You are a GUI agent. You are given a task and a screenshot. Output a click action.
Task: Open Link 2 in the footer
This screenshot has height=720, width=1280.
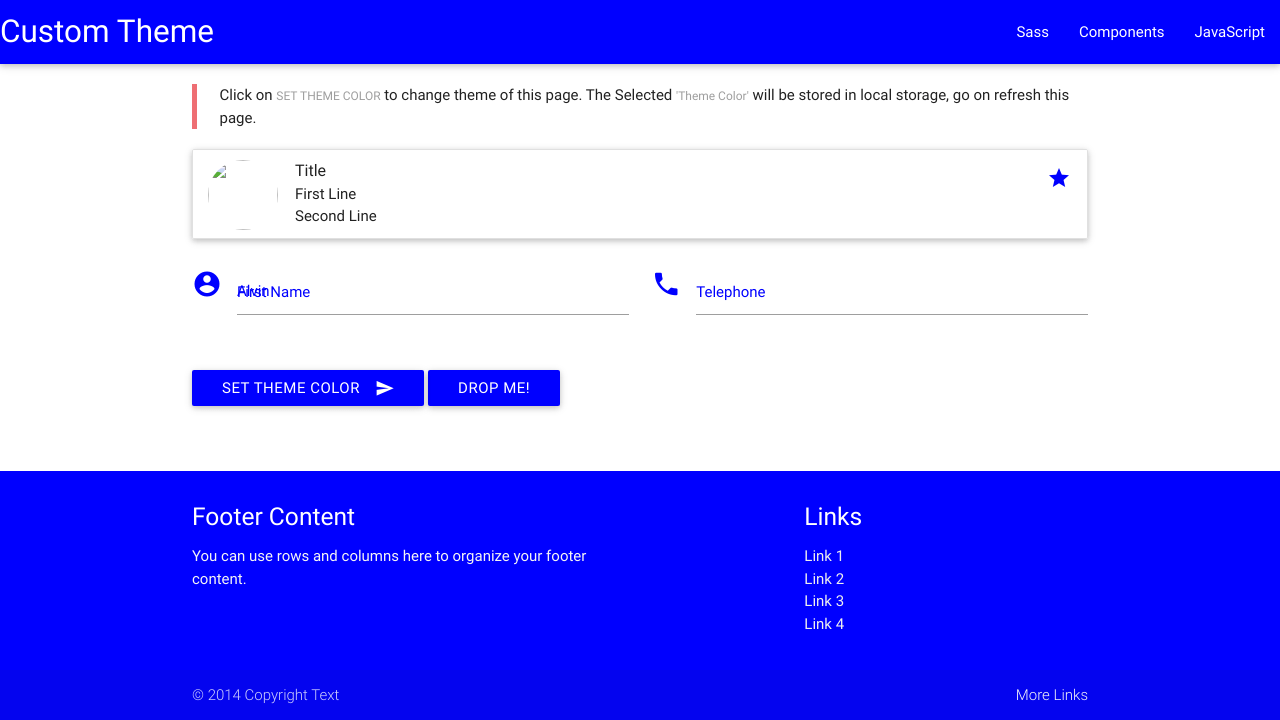coord(823,578)
